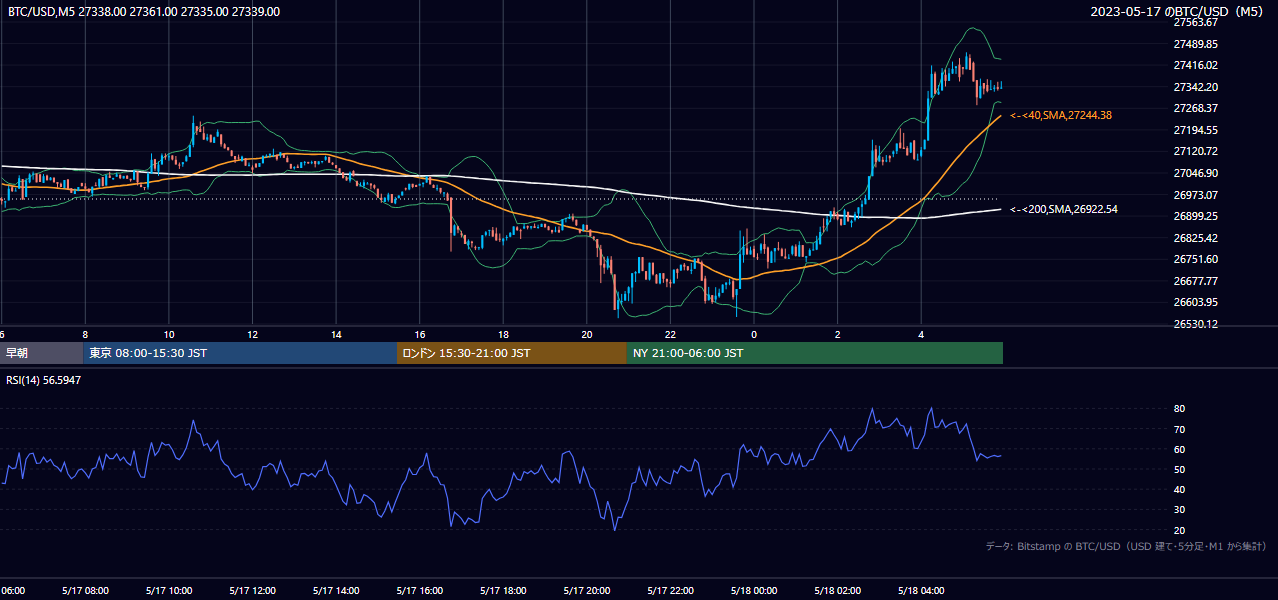
Task: Click the 5/17 14:00 time label
Action: (x=336, y=591)
